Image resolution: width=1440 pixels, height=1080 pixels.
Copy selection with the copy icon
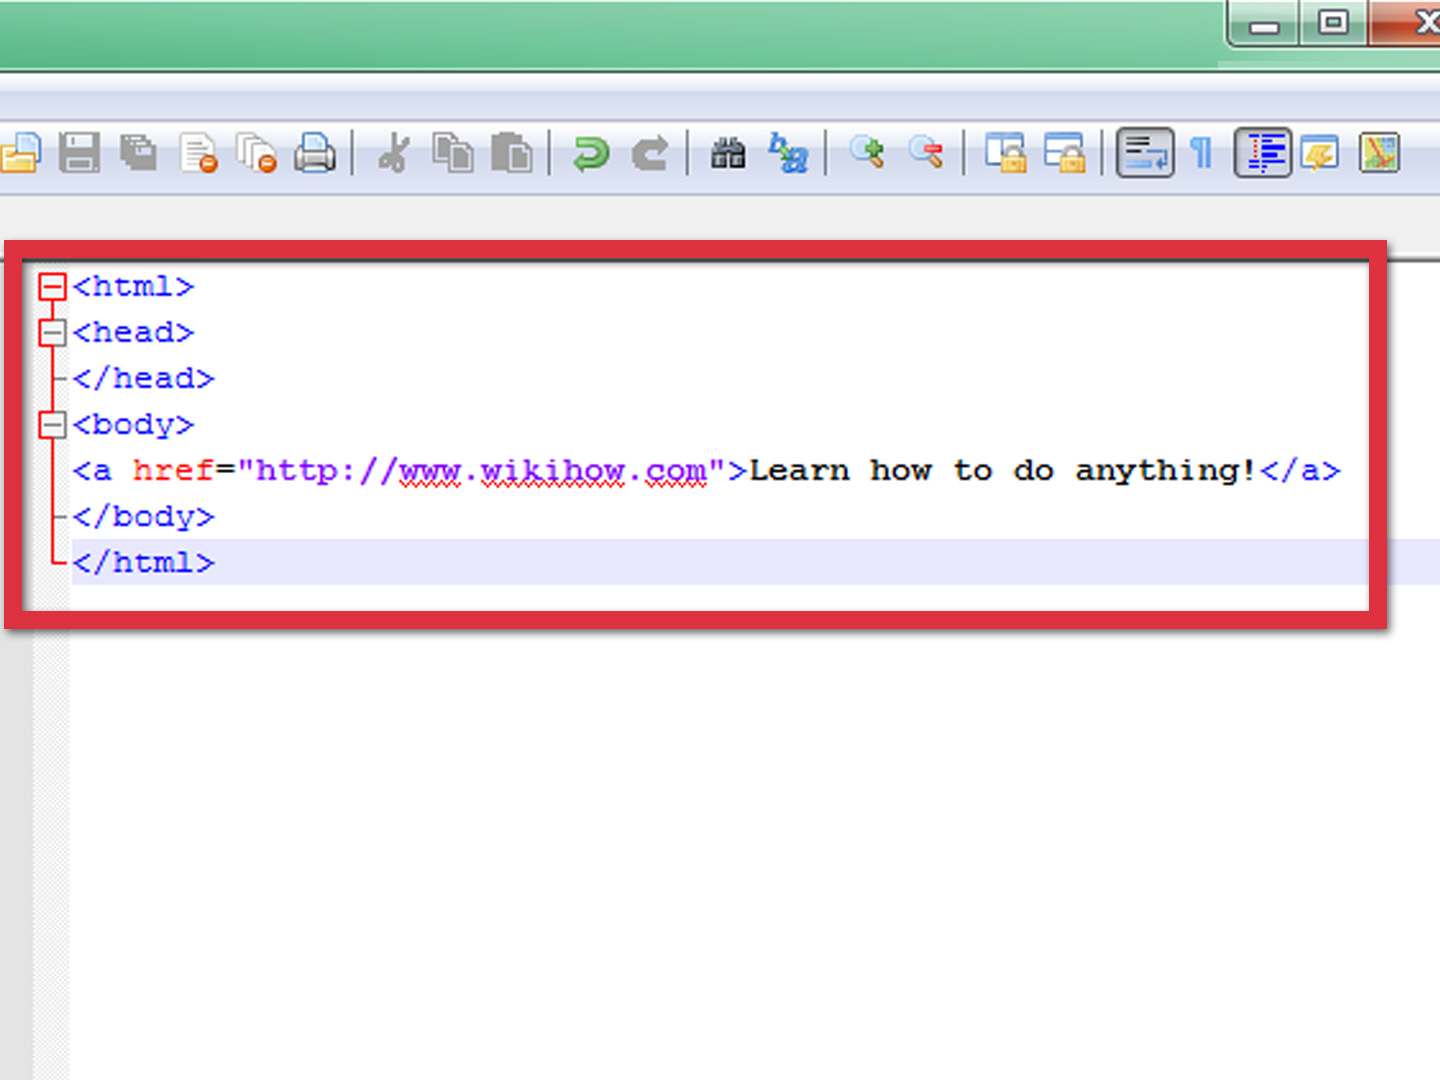tap(453, 153)
